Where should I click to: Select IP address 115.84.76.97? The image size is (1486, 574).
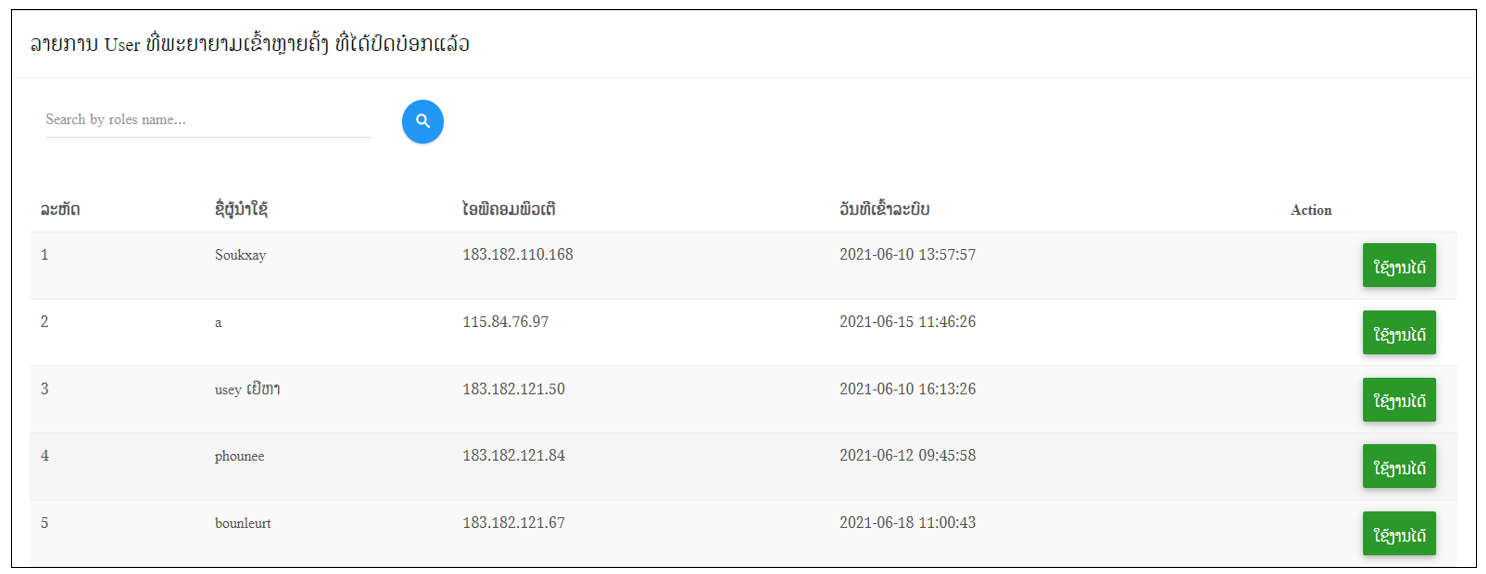click(505, 322)
